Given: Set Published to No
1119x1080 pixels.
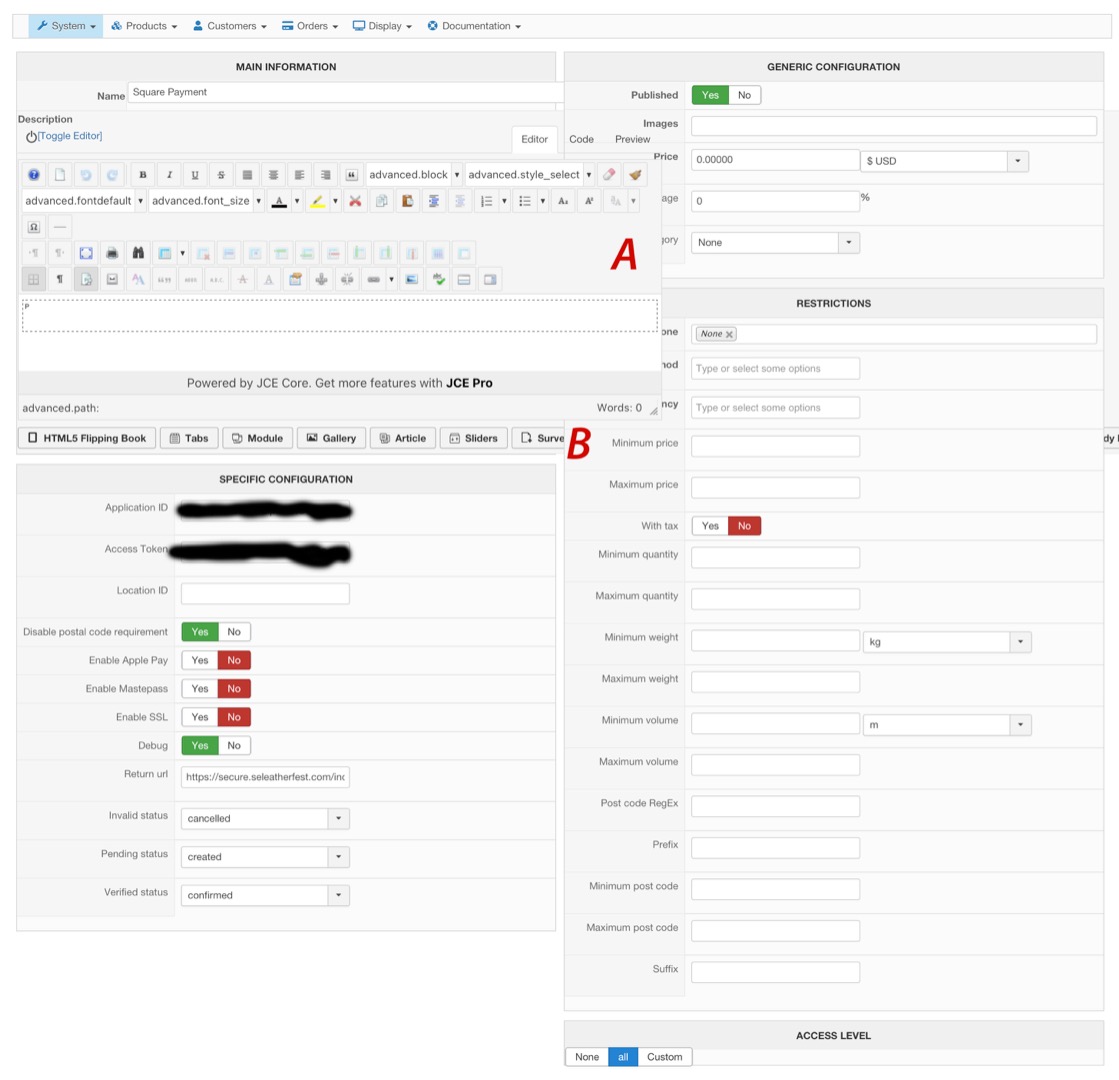Looking at the screenshot, I should tap(744, 95).
